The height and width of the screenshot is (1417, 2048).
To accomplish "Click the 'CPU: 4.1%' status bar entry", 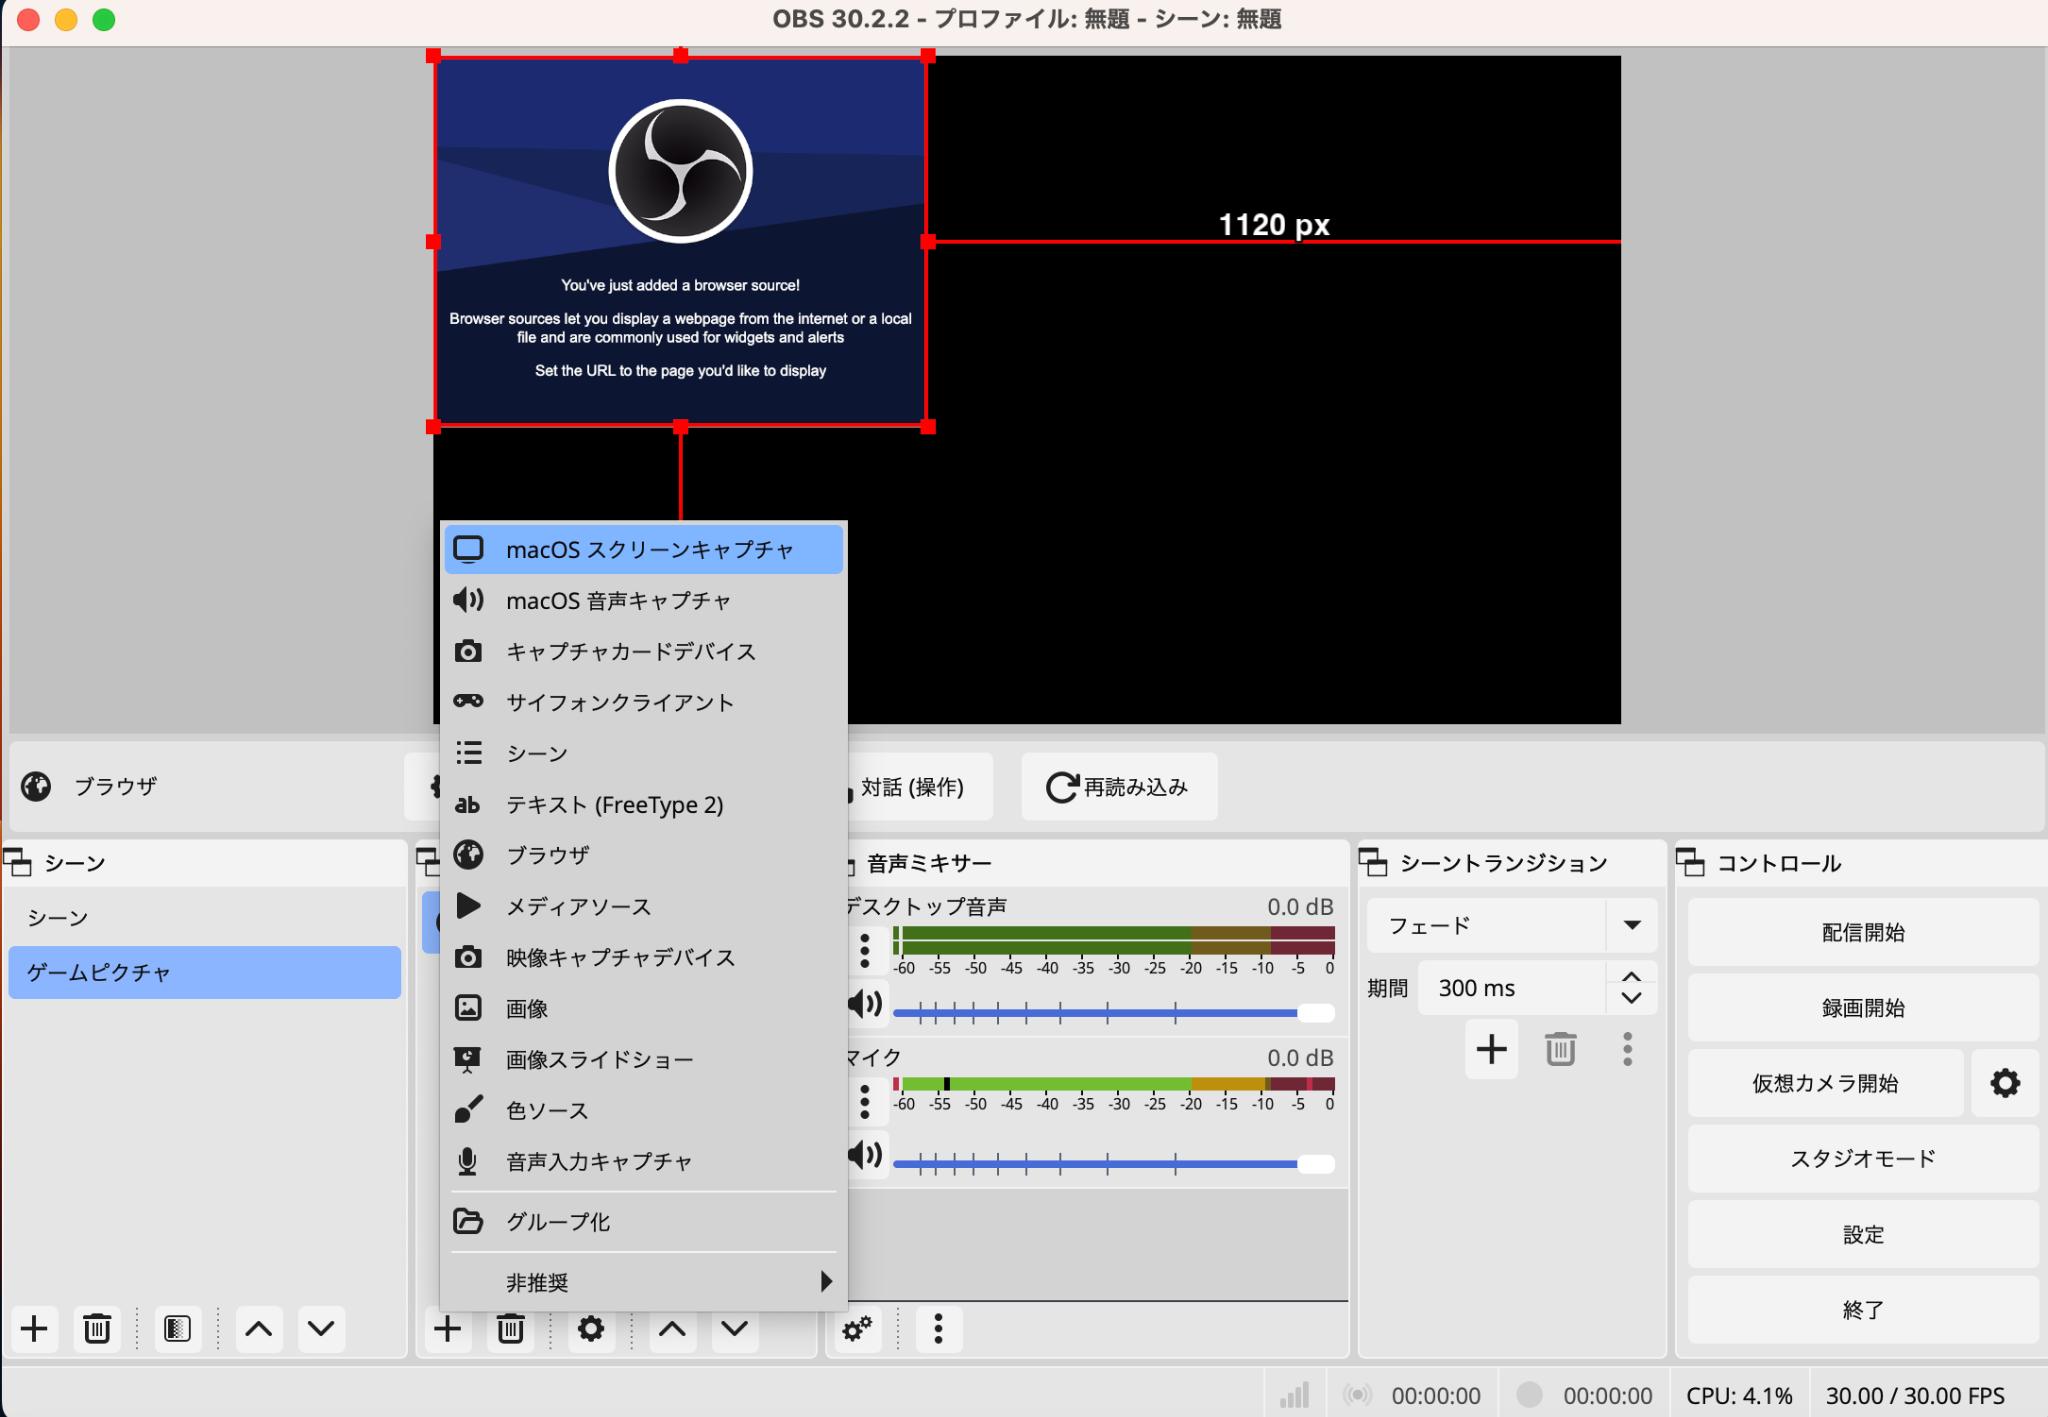I will click(x=1739, y=1395).
